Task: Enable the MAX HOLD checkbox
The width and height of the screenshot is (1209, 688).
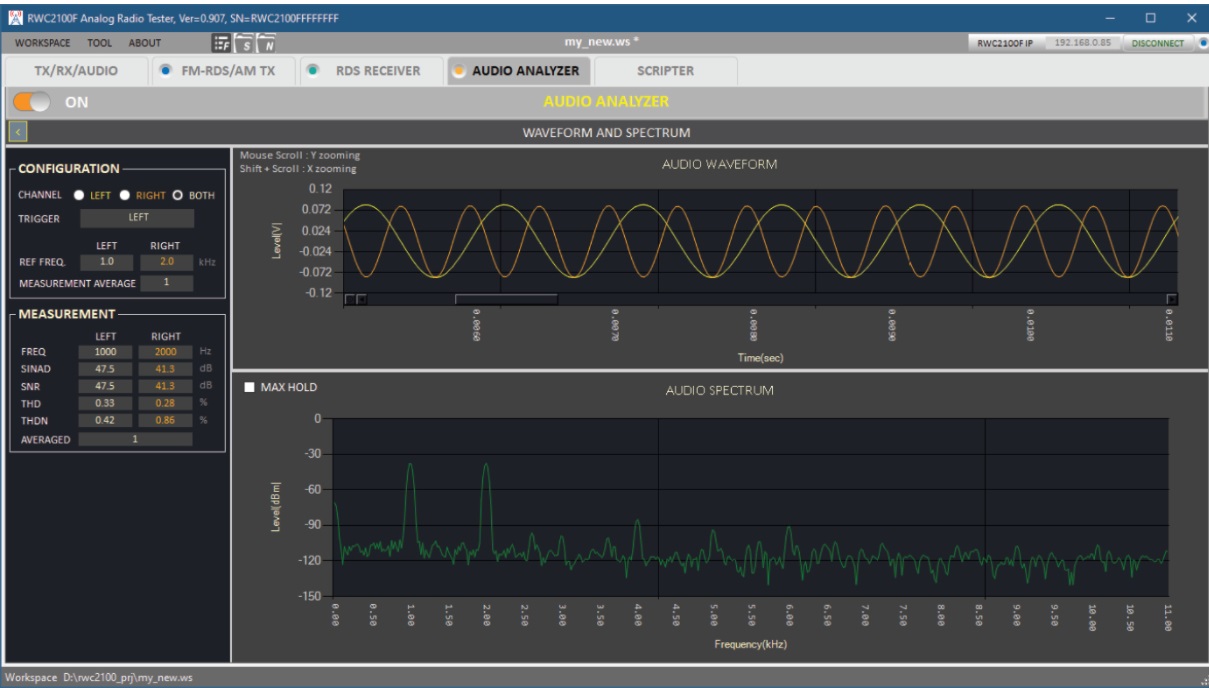Action: click(x=248, y=386)
